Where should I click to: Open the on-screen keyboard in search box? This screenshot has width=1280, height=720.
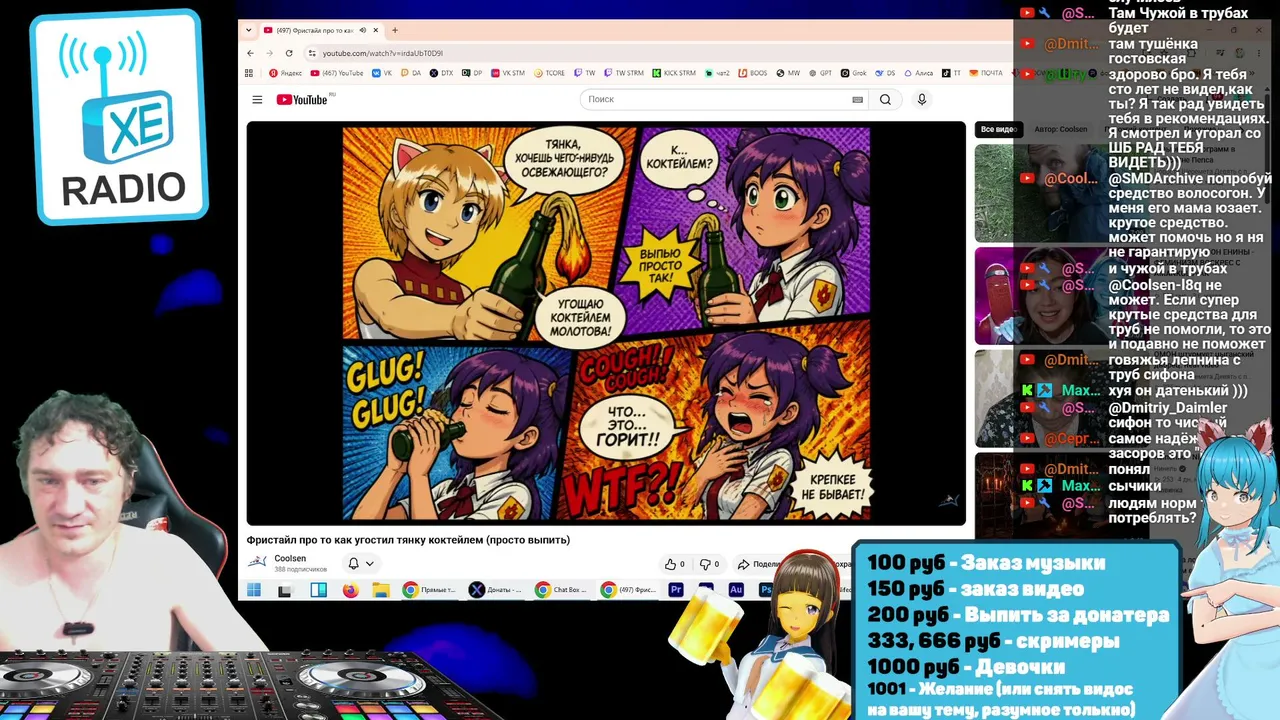tap(857, 99)
